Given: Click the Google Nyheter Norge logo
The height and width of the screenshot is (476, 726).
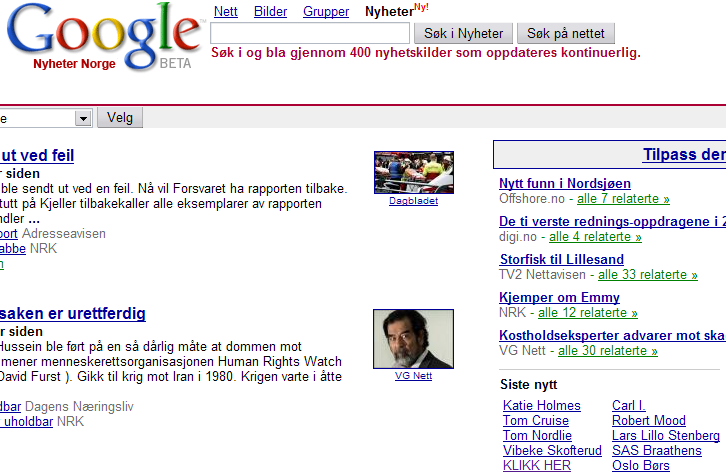Looking at the screenshot, I should (105, 37).
